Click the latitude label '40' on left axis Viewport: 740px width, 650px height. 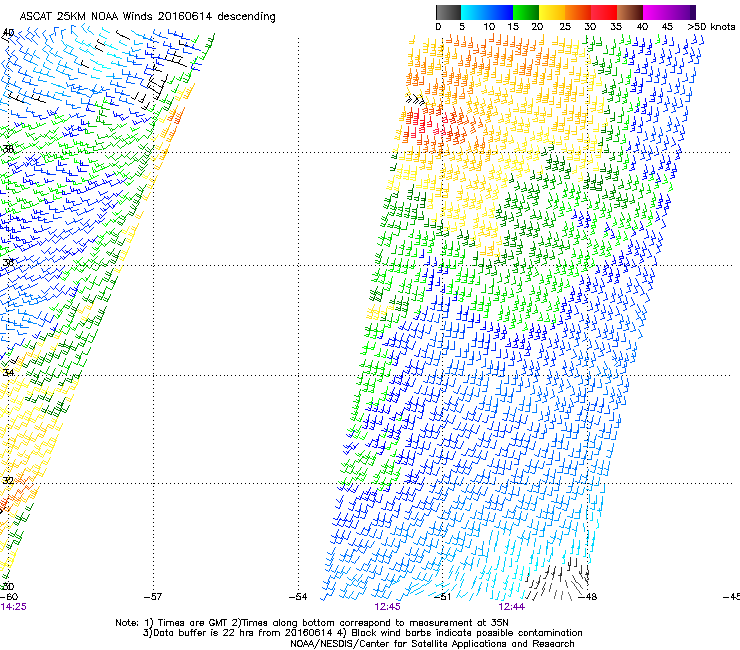click(x=8, y=33)
